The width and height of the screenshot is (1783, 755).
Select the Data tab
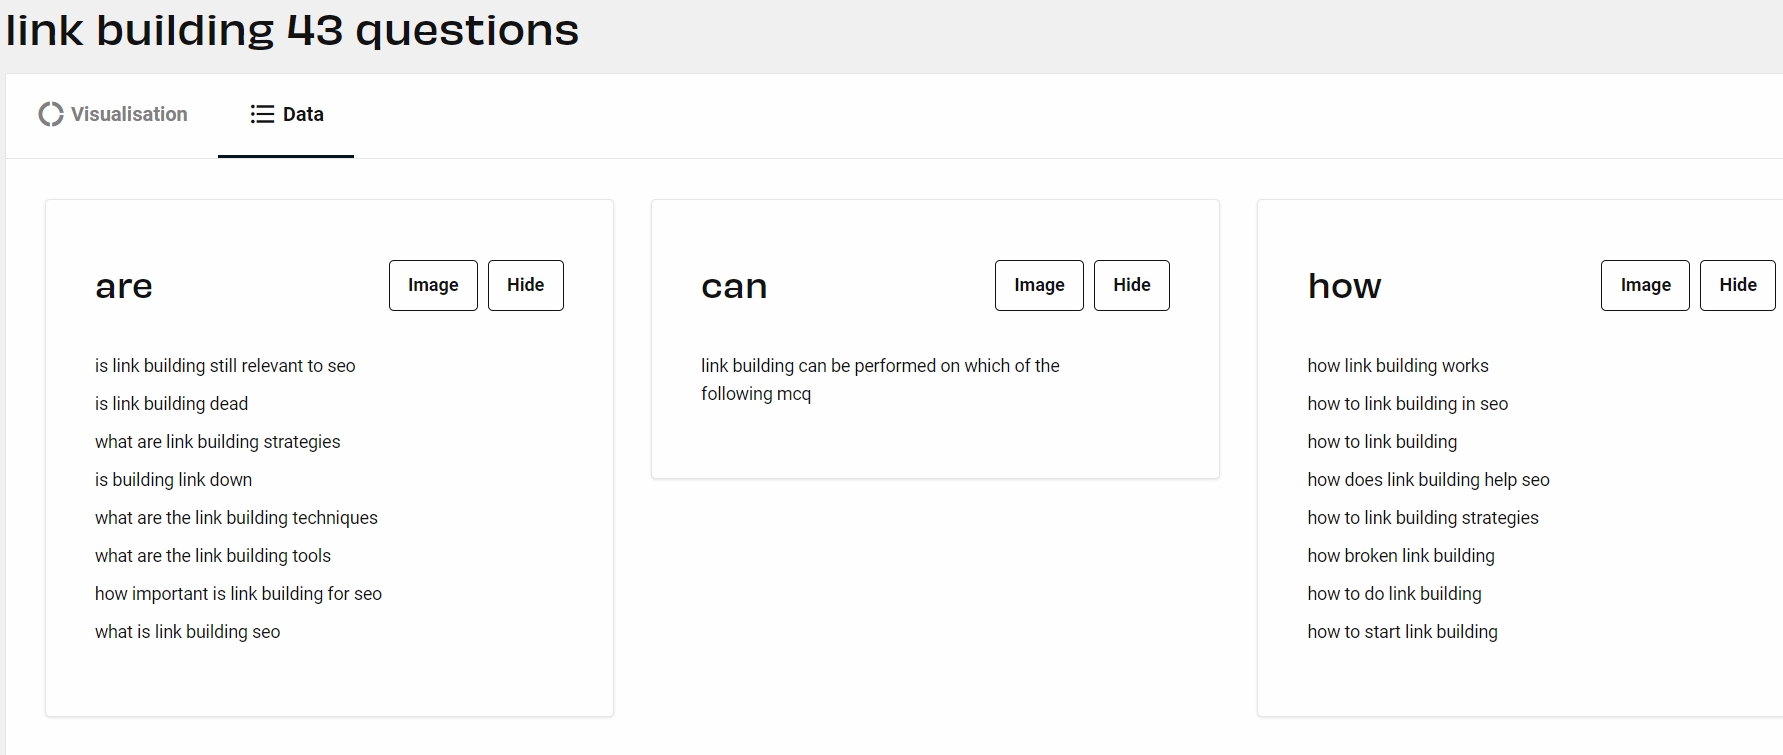(x=287, y=115)
